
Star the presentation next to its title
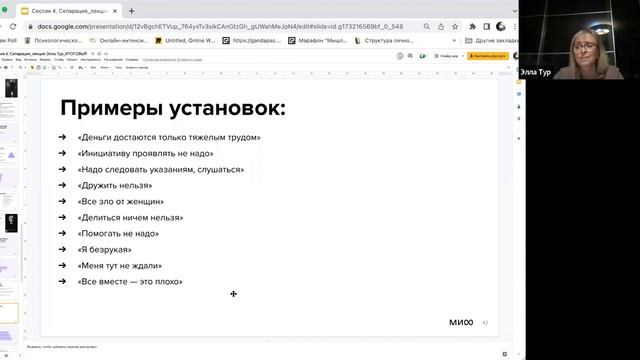click(93, 53)
